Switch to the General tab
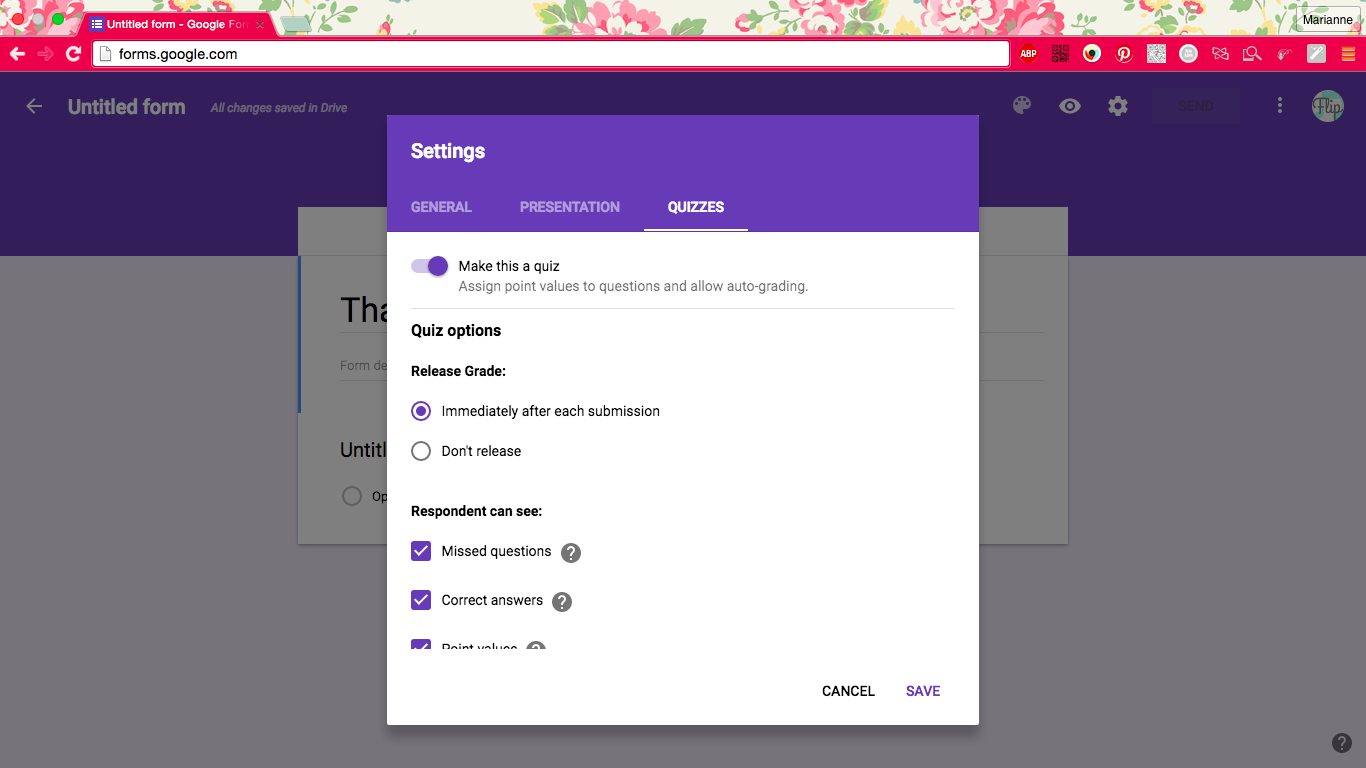The height and width of the screenshot is (768, 1366). pos(441,207)
